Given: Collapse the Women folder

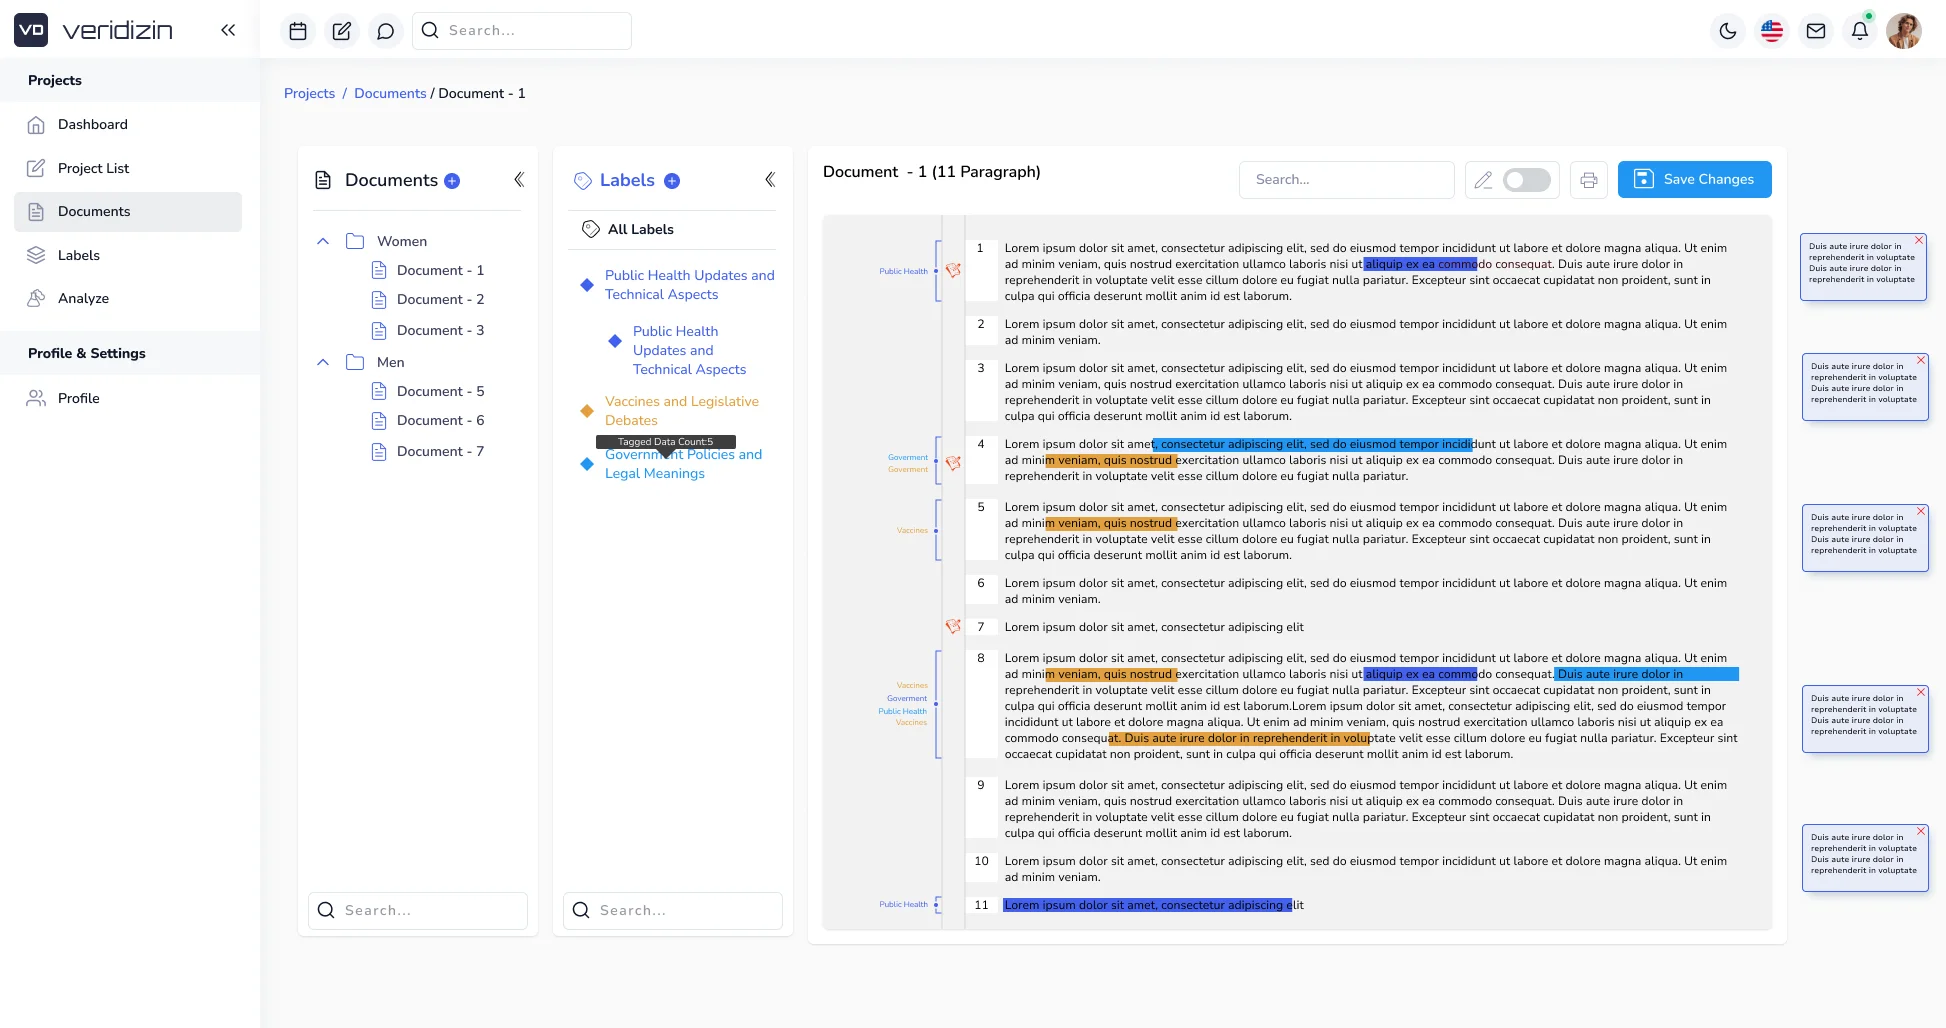Looking at the screenshot, I should 323,241.
